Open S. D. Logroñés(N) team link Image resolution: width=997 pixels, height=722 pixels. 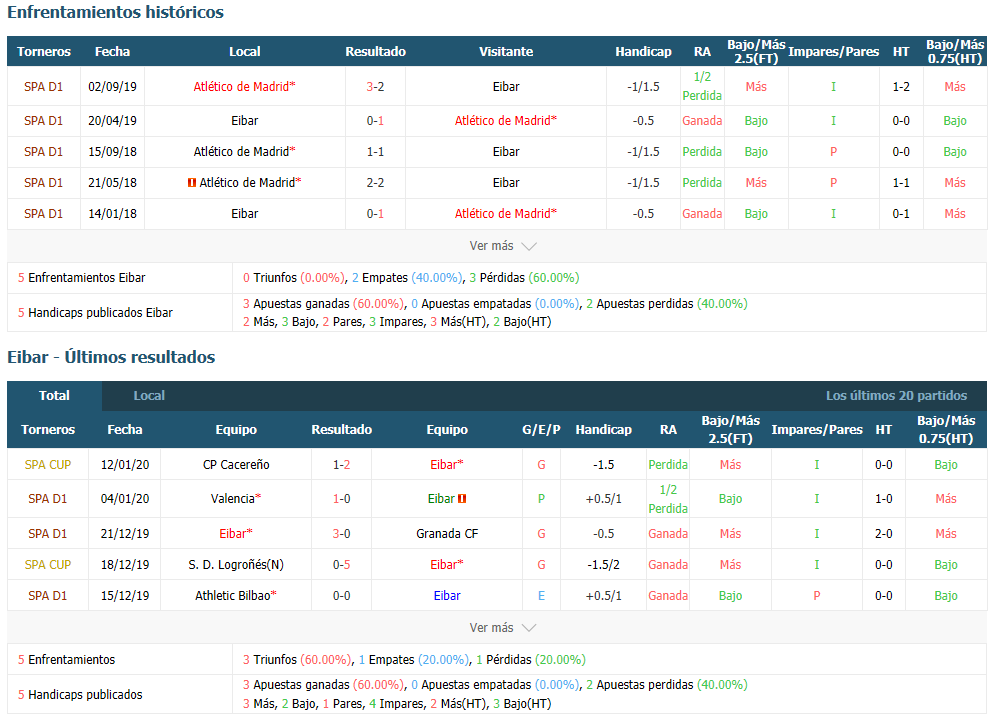(x=236, y=565)
